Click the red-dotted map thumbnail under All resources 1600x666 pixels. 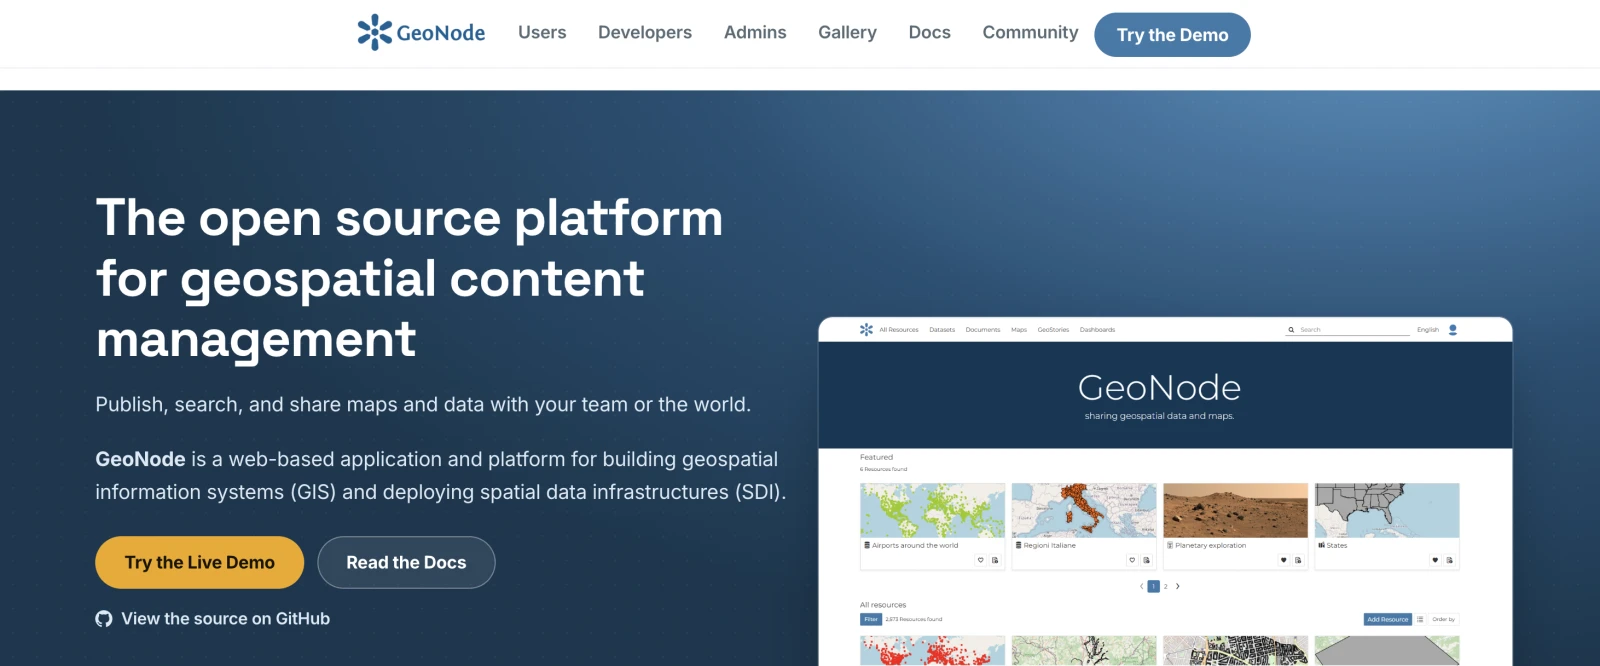(x=932, y=651)
